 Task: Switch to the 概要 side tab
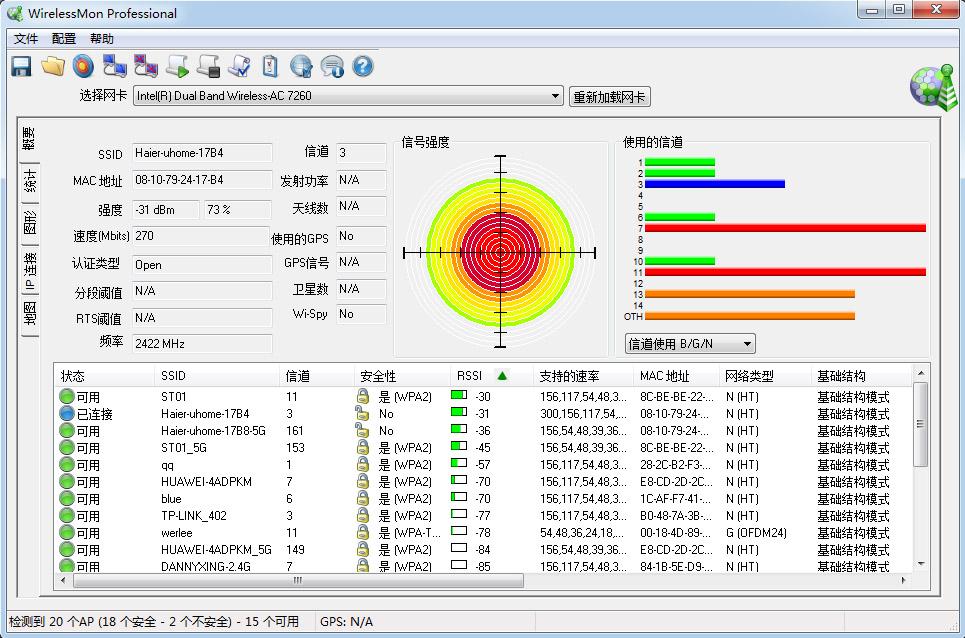pos(29,139)
